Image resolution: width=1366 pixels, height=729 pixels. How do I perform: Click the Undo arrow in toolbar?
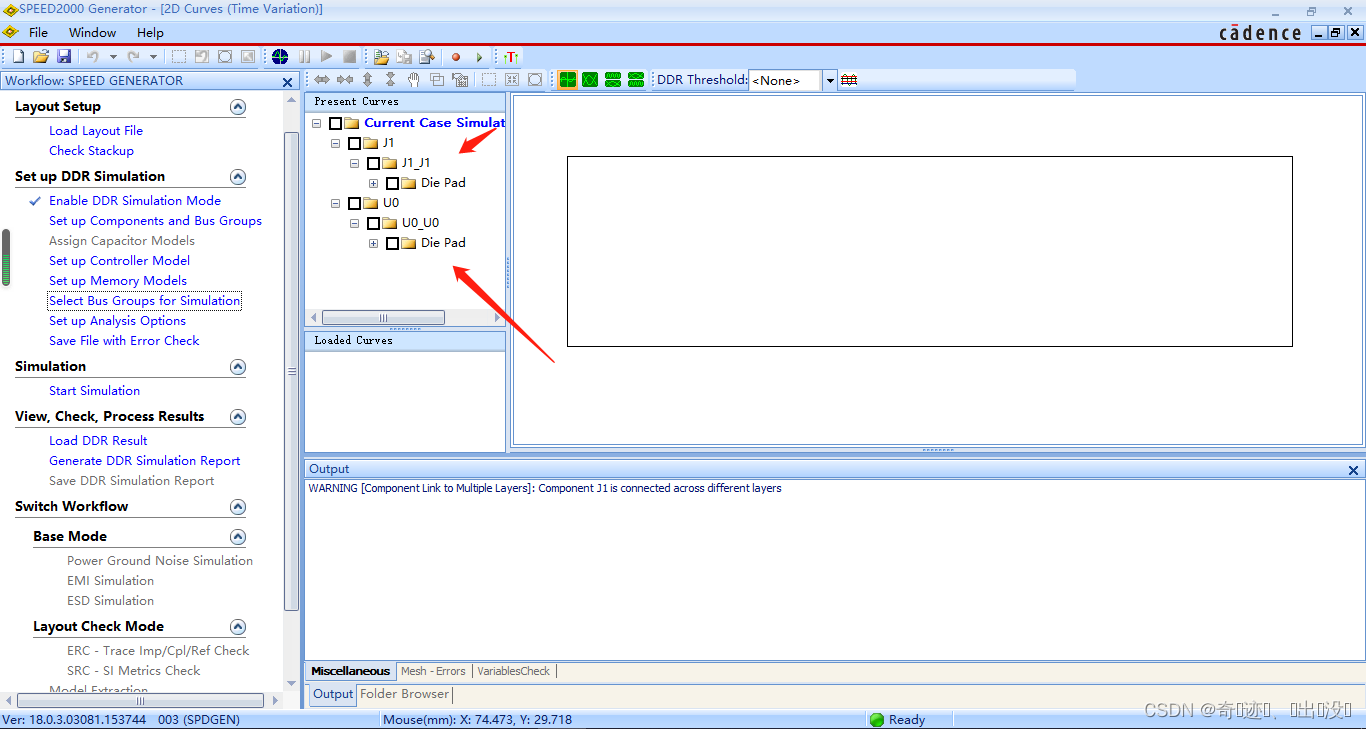[92, 57]
